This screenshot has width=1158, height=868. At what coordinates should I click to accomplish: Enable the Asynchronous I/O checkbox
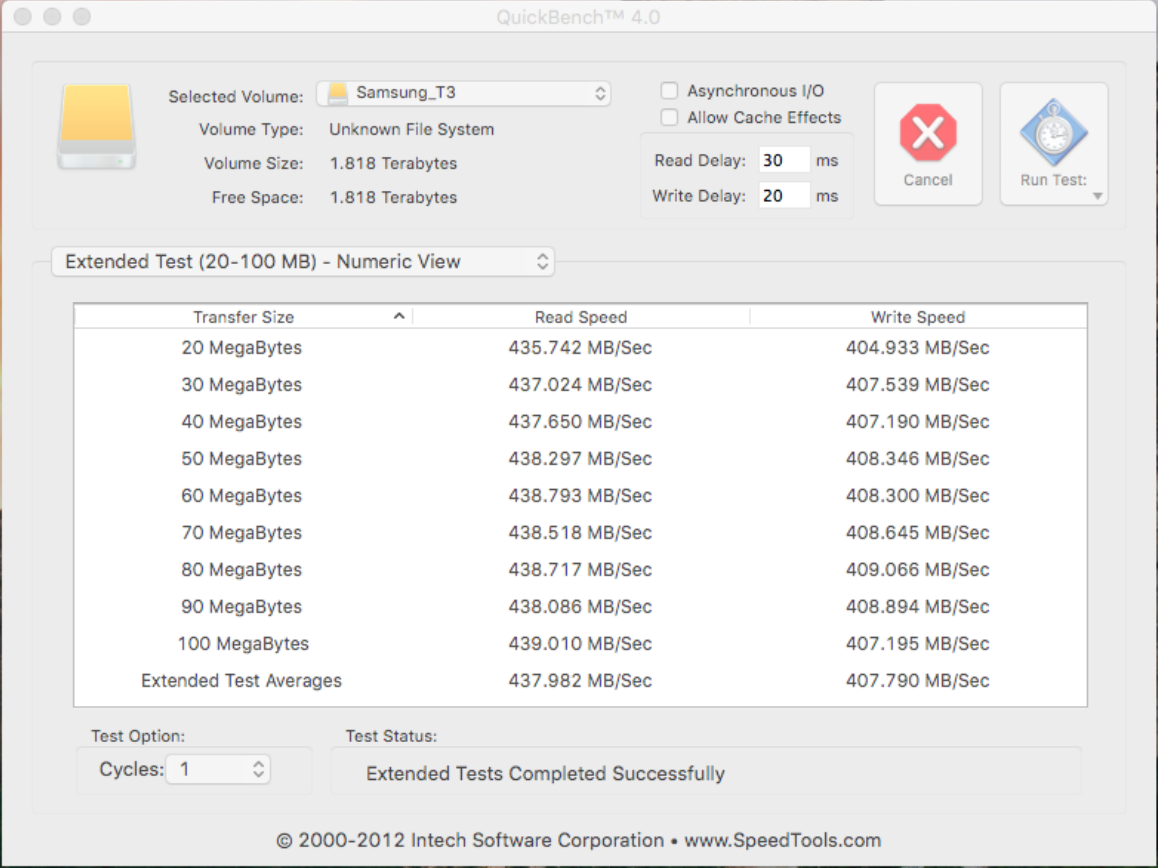tap(670, 91)
